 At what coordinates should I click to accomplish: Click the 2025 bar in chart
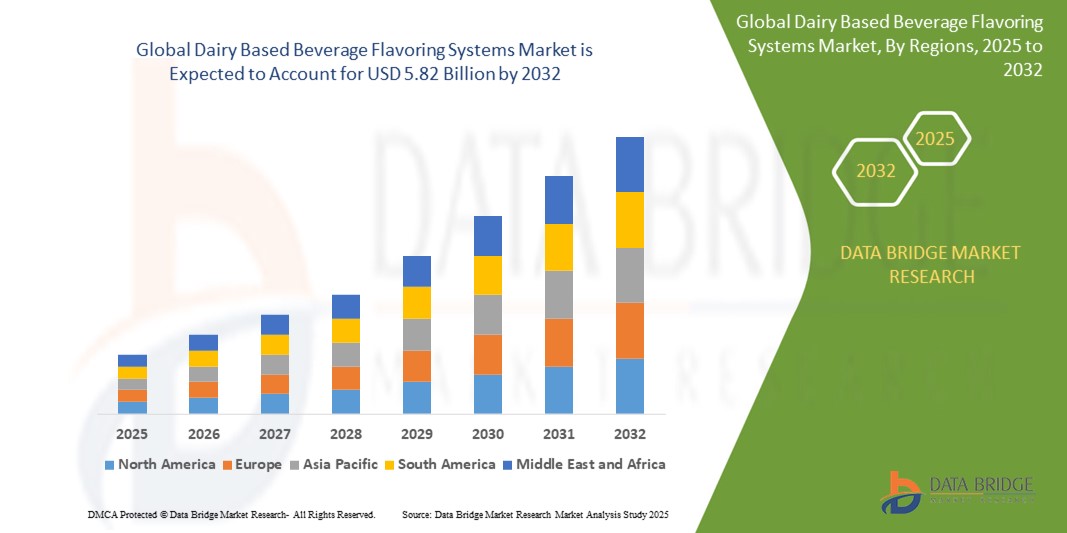[132, 384]
